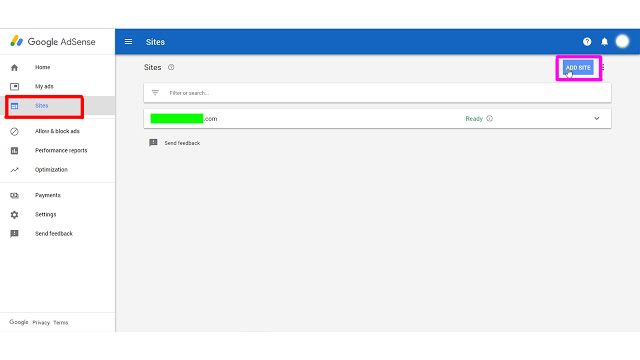Open the three-dot more options menu
Image resolution: width=640 pixels, height=360 pixels.
[603, 67]
